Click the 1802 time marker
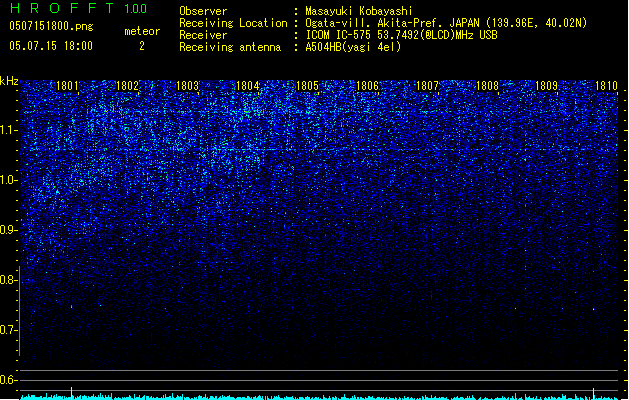 pos(127,86)
